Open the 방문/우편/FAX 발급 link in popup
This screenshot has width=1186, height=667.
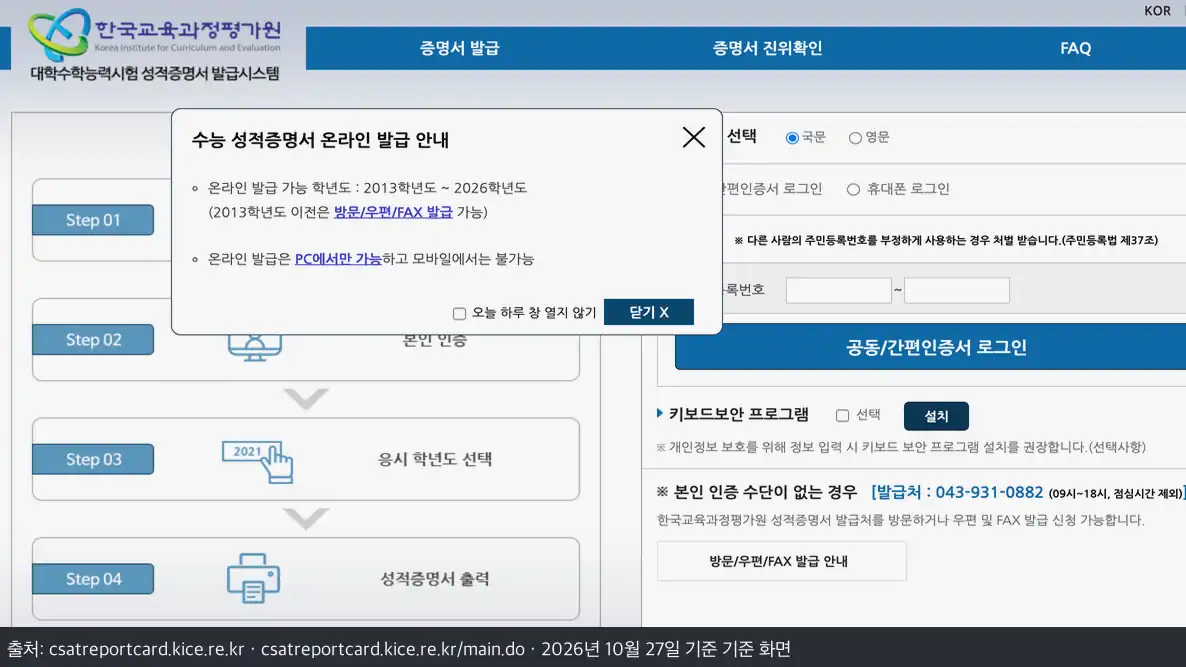point(393,212)
